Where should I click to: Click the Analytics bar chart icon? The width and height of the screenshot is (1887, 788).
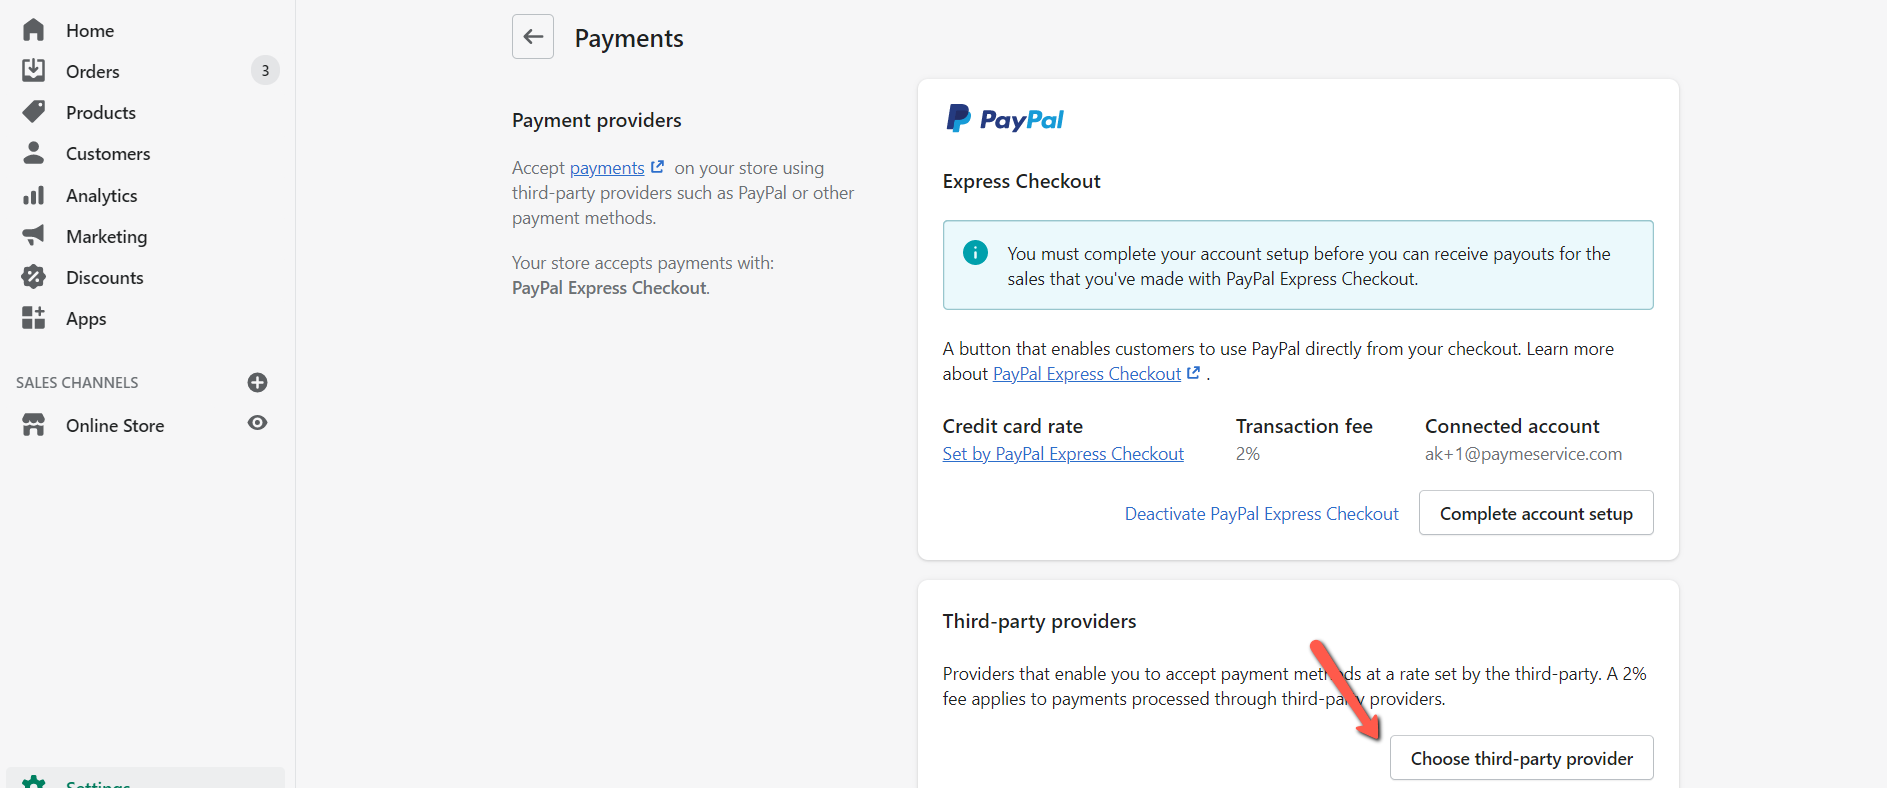tap(34, 195)
